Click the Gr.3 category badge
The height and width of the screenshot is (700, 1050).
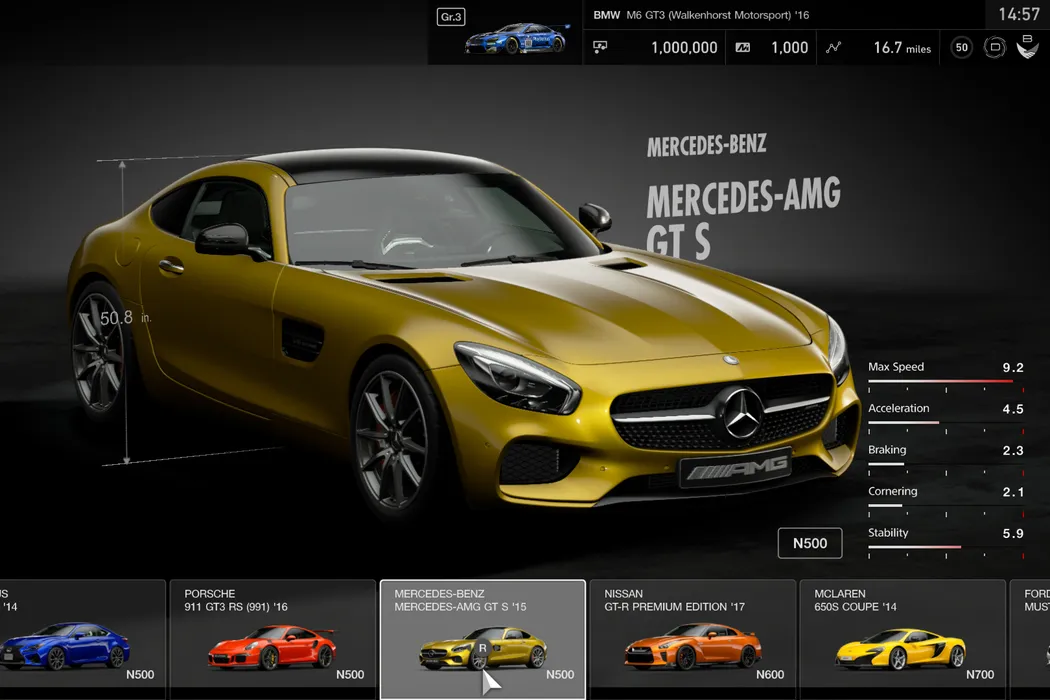click(451, 17)
